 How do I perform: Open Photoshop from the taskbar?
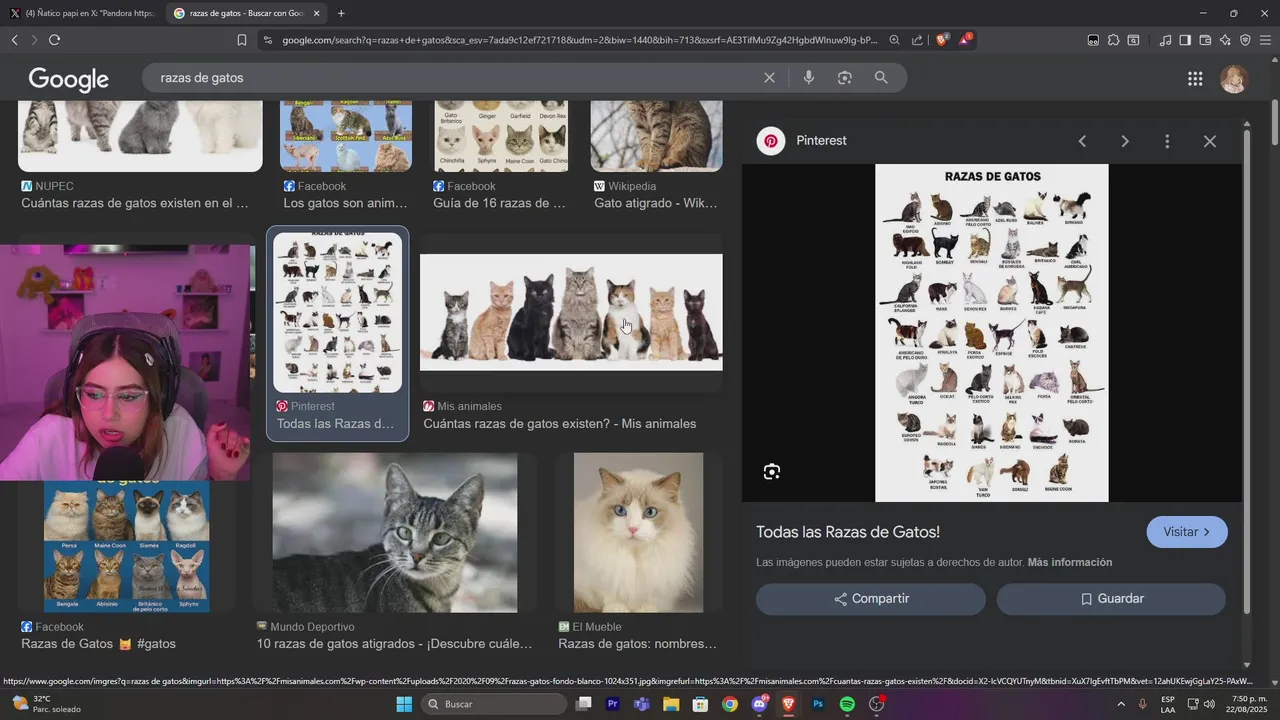(818, 704)
